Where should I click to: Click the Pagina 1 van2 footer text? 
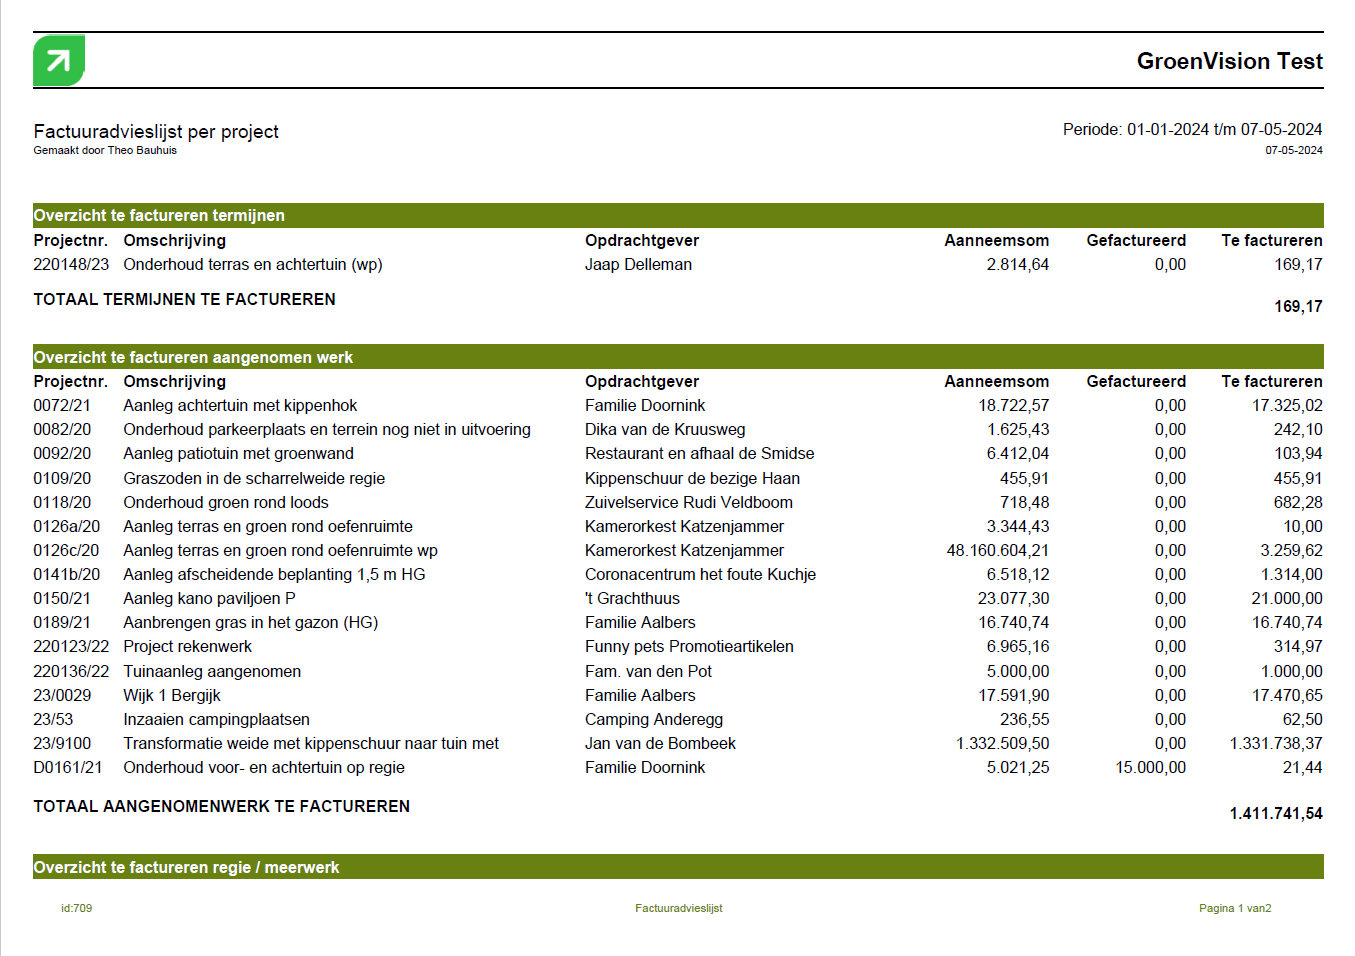pos(1235,909)
